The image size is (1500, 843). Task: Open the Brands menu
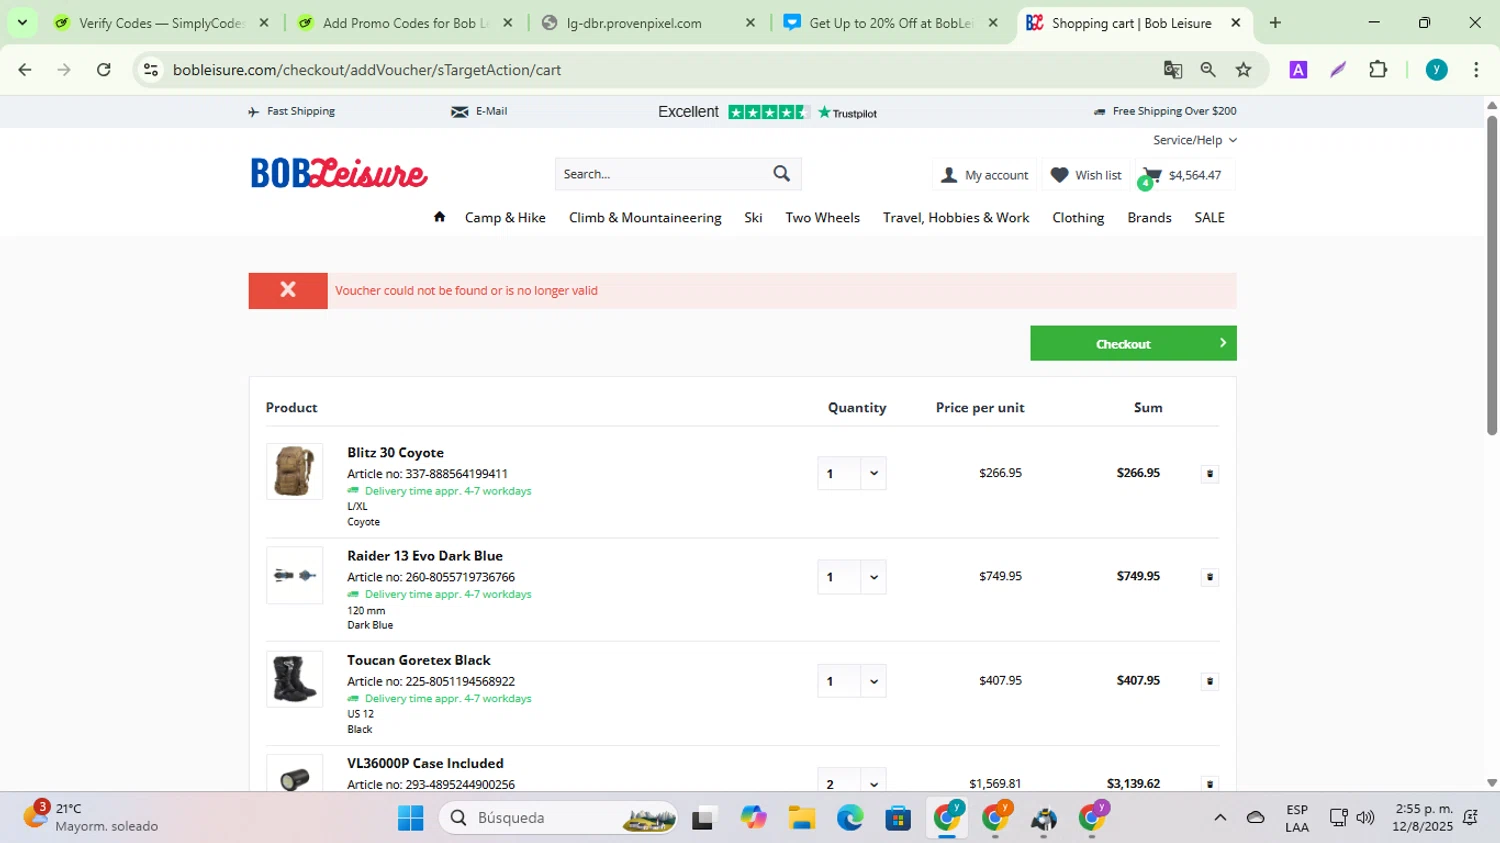tap(1149, 217)
